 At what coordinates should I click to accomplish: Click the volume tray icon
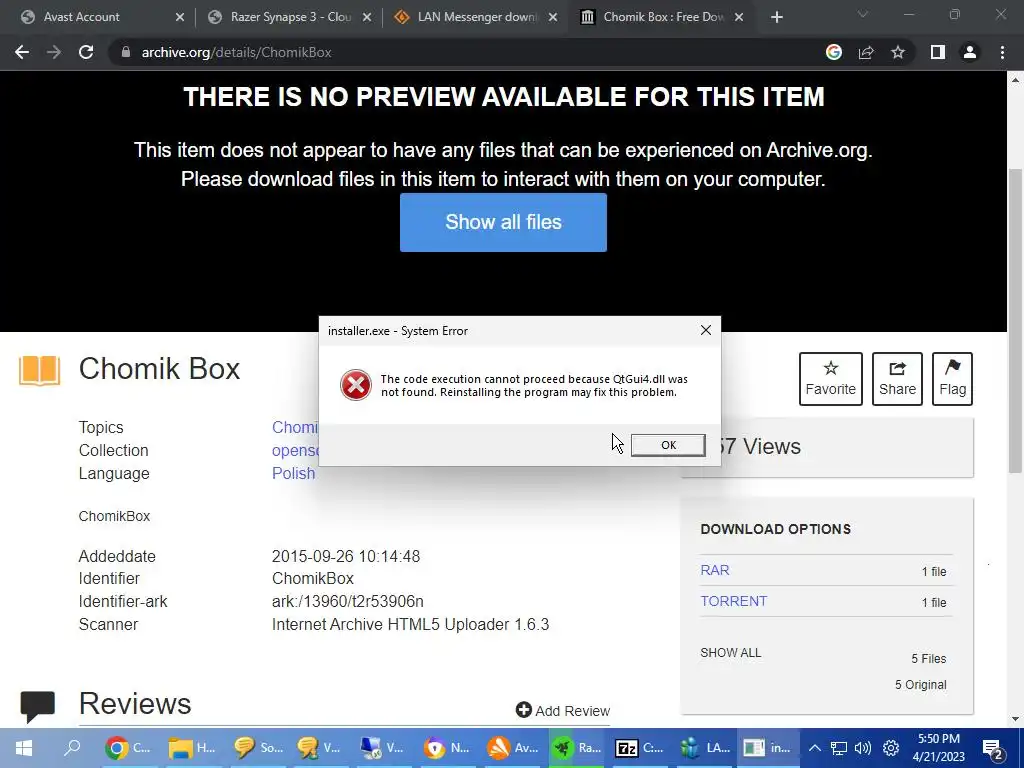pos(863,748)
